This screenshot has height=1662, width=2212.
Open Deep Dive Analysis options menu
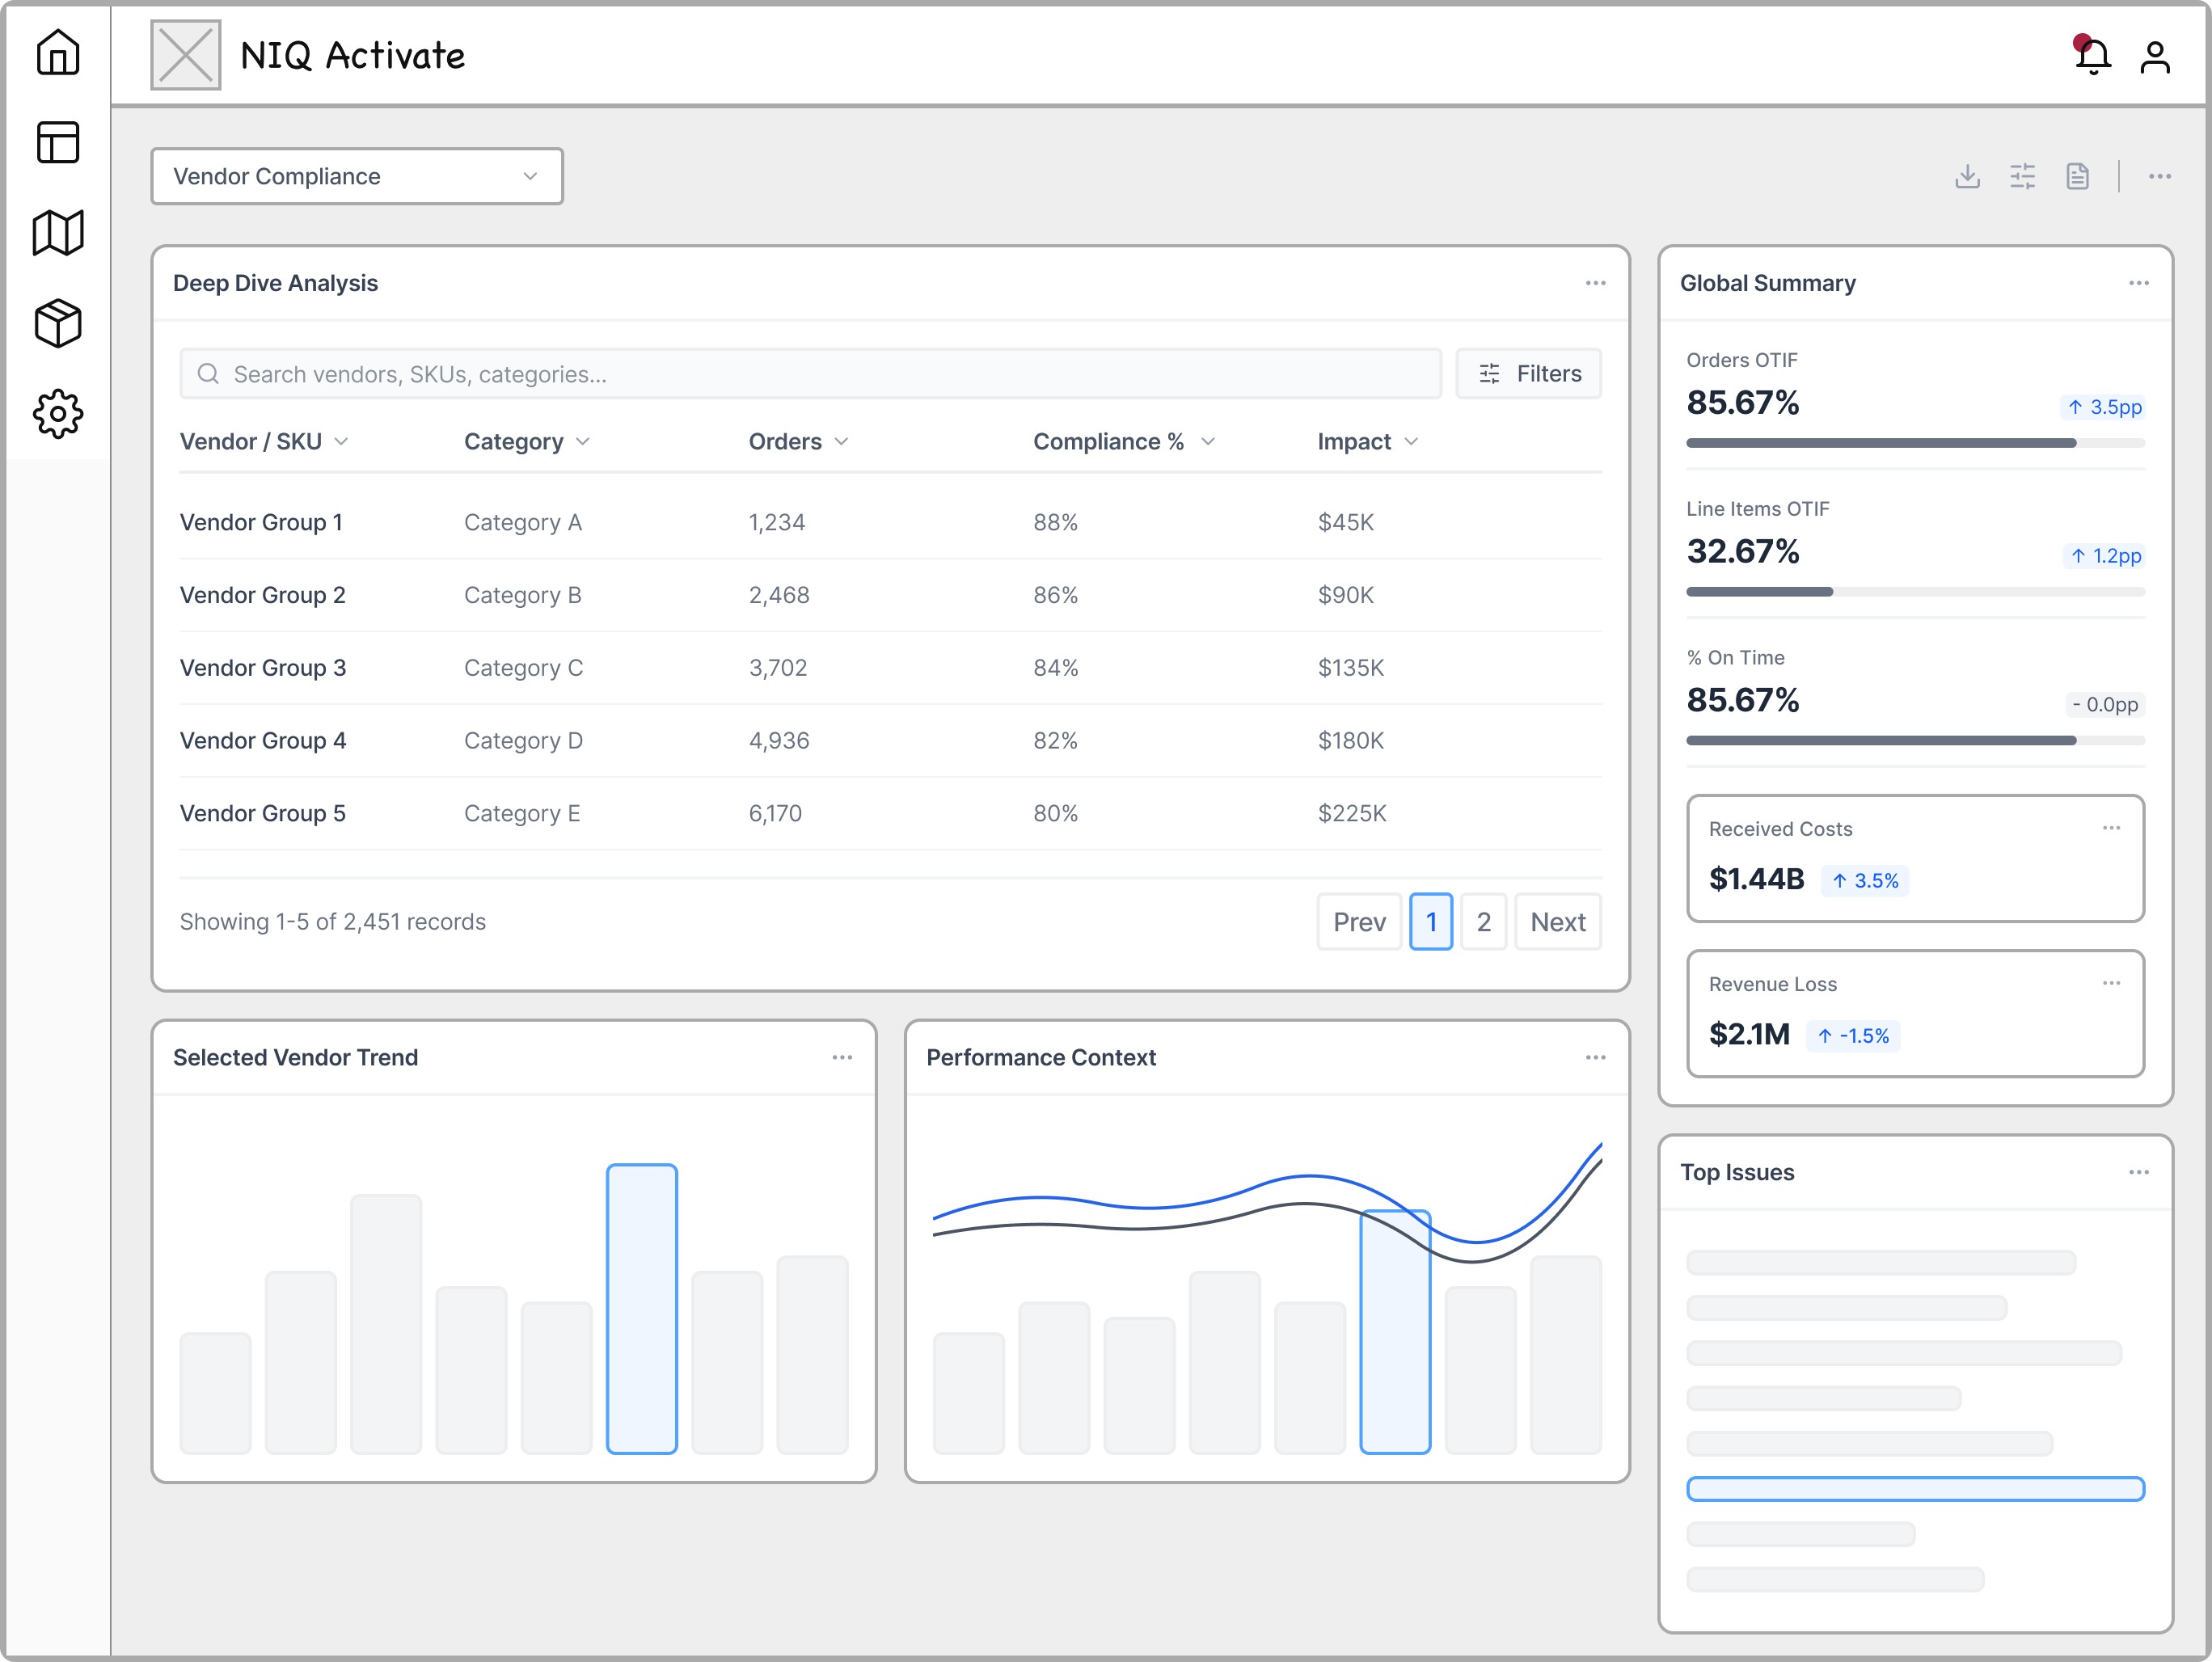[1595, 283]
